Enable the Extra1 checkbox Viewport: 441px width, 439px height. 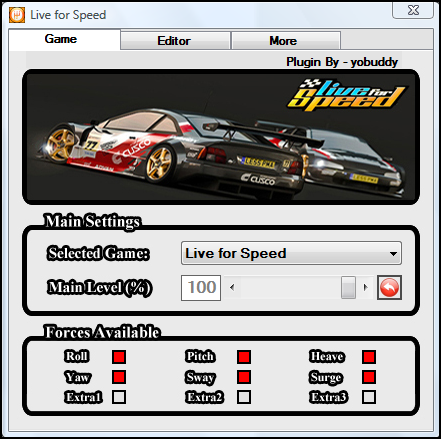[119, 397]
